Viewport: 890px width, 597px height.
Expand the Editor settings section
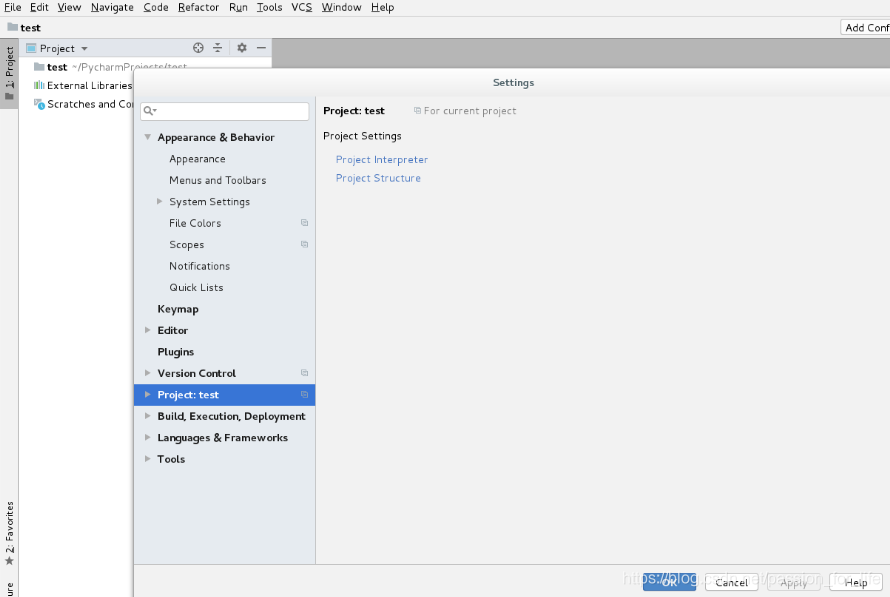[x=147, y=330]
